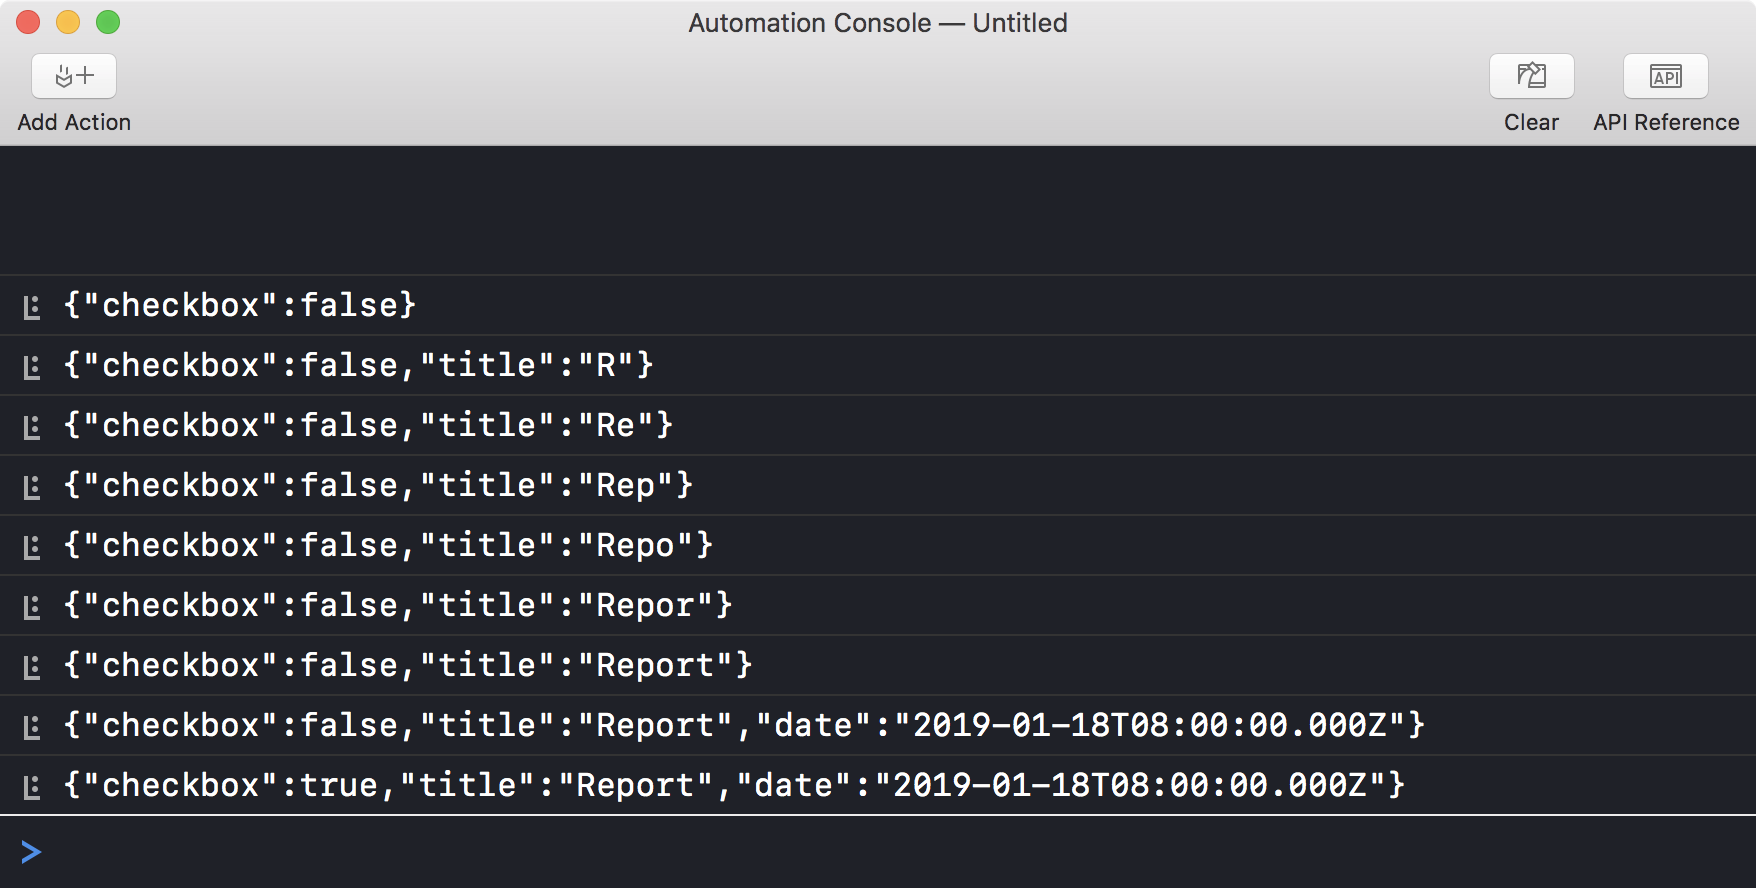Click log icon beside title "R" entry
This screenshot has height=888, width=1756.
32,367
